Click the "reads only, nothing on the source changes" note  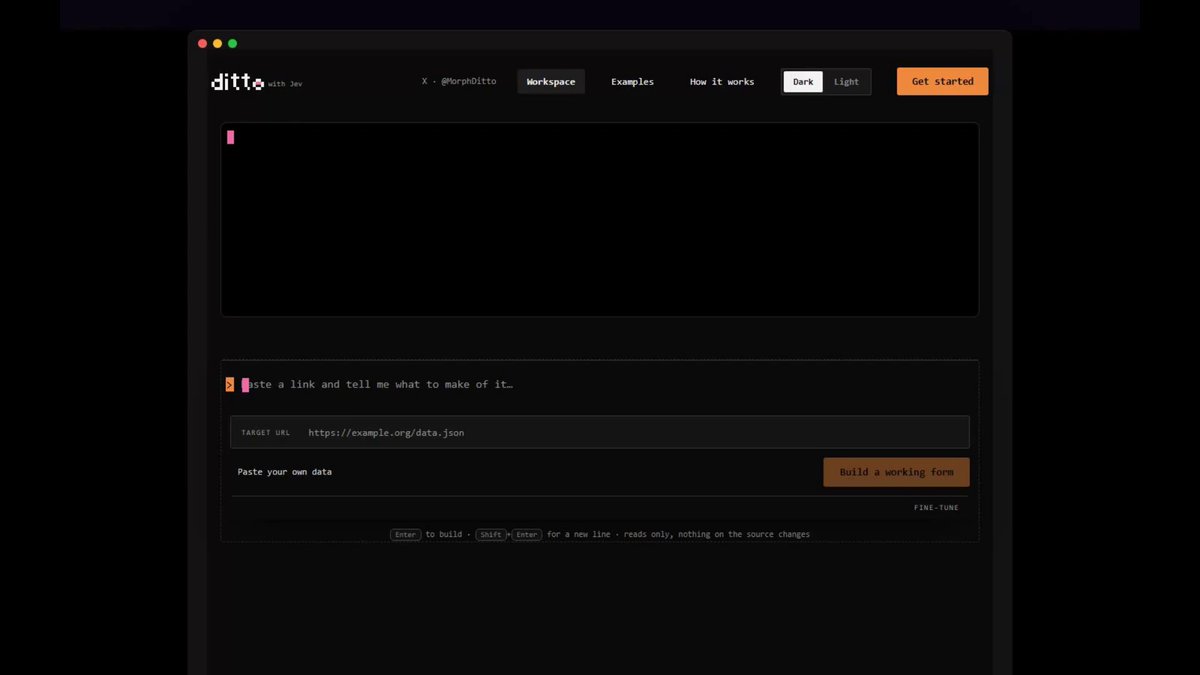pos(718,535)
